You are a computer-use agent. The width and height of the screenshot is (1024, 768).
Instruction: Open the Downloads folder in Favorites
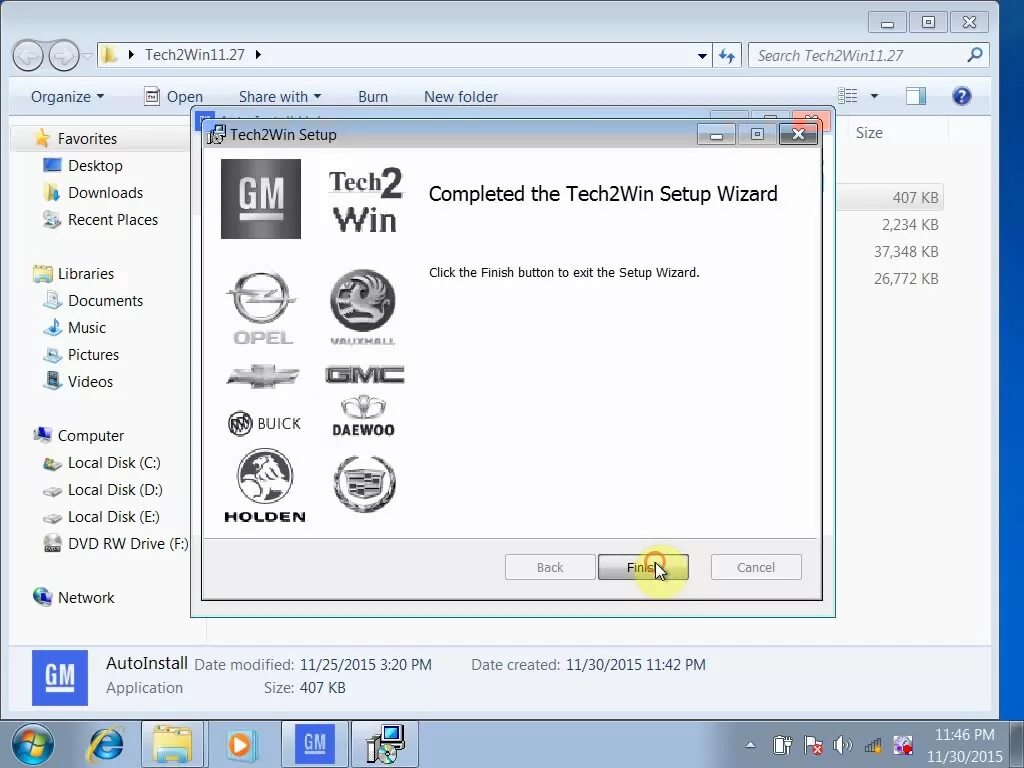105,193
